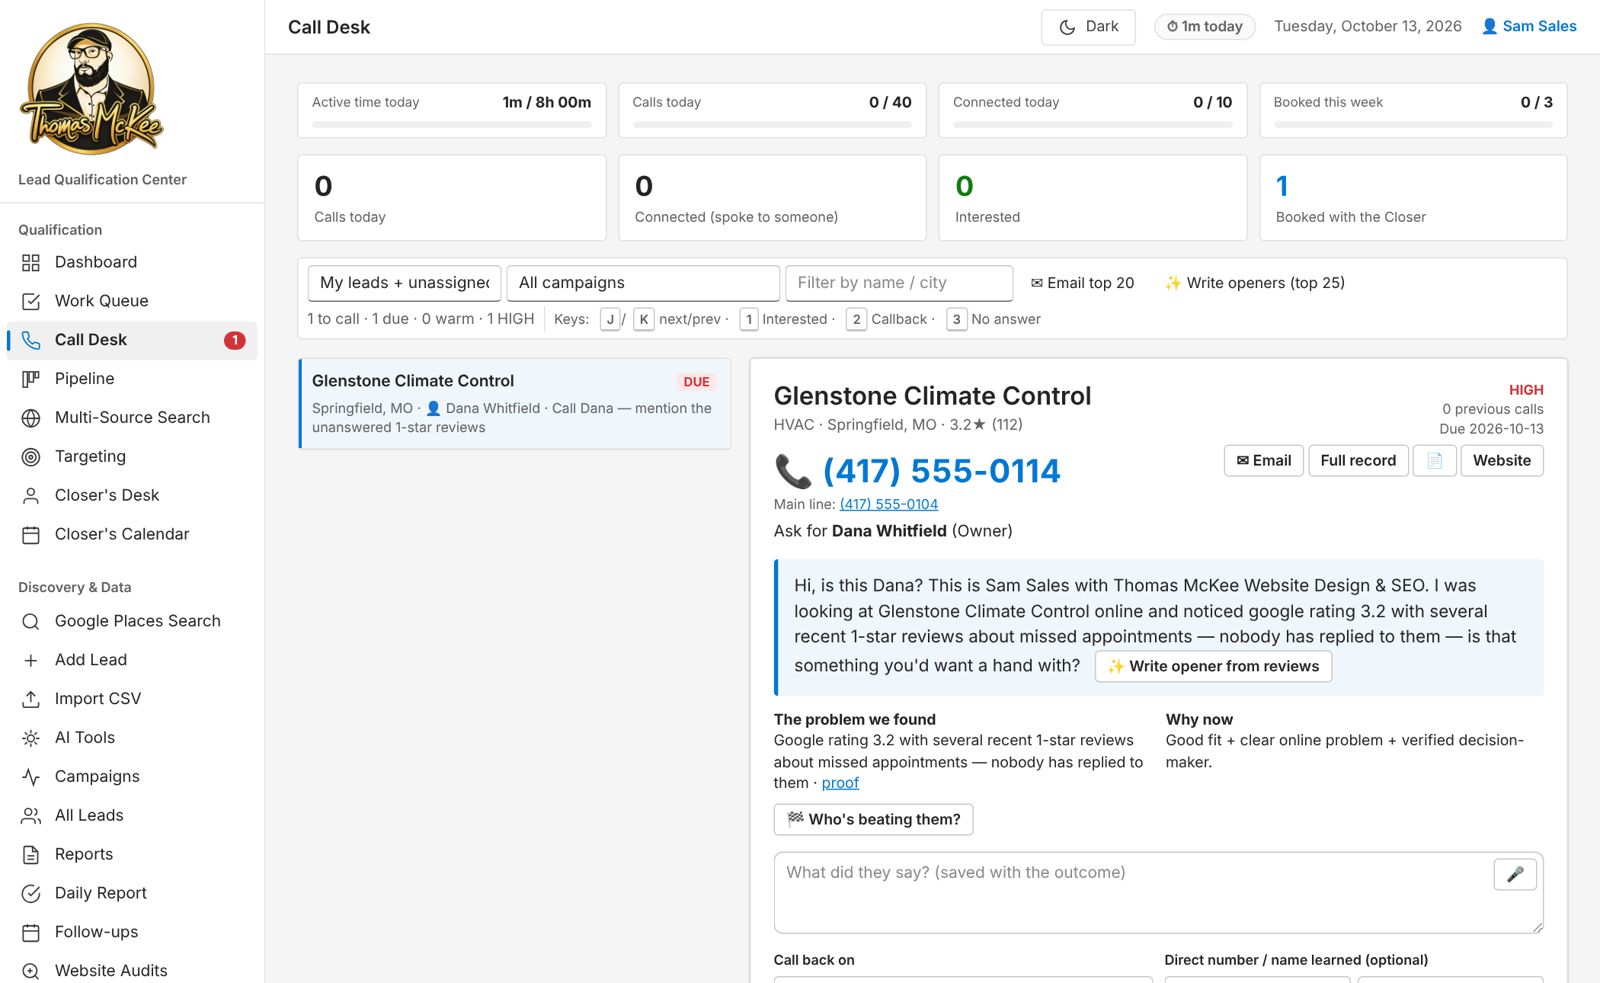
Task: Click the Active time today progress bar
Action: point(452,125)
